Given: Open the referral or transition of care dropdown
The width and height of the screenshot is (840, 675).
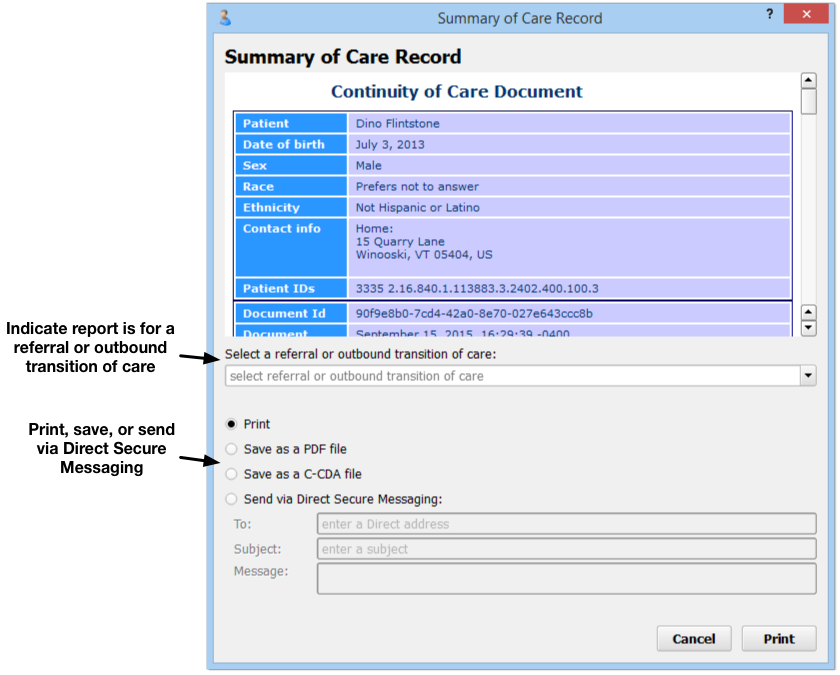Looking at the screenshot, I should [x=520, y=376].
